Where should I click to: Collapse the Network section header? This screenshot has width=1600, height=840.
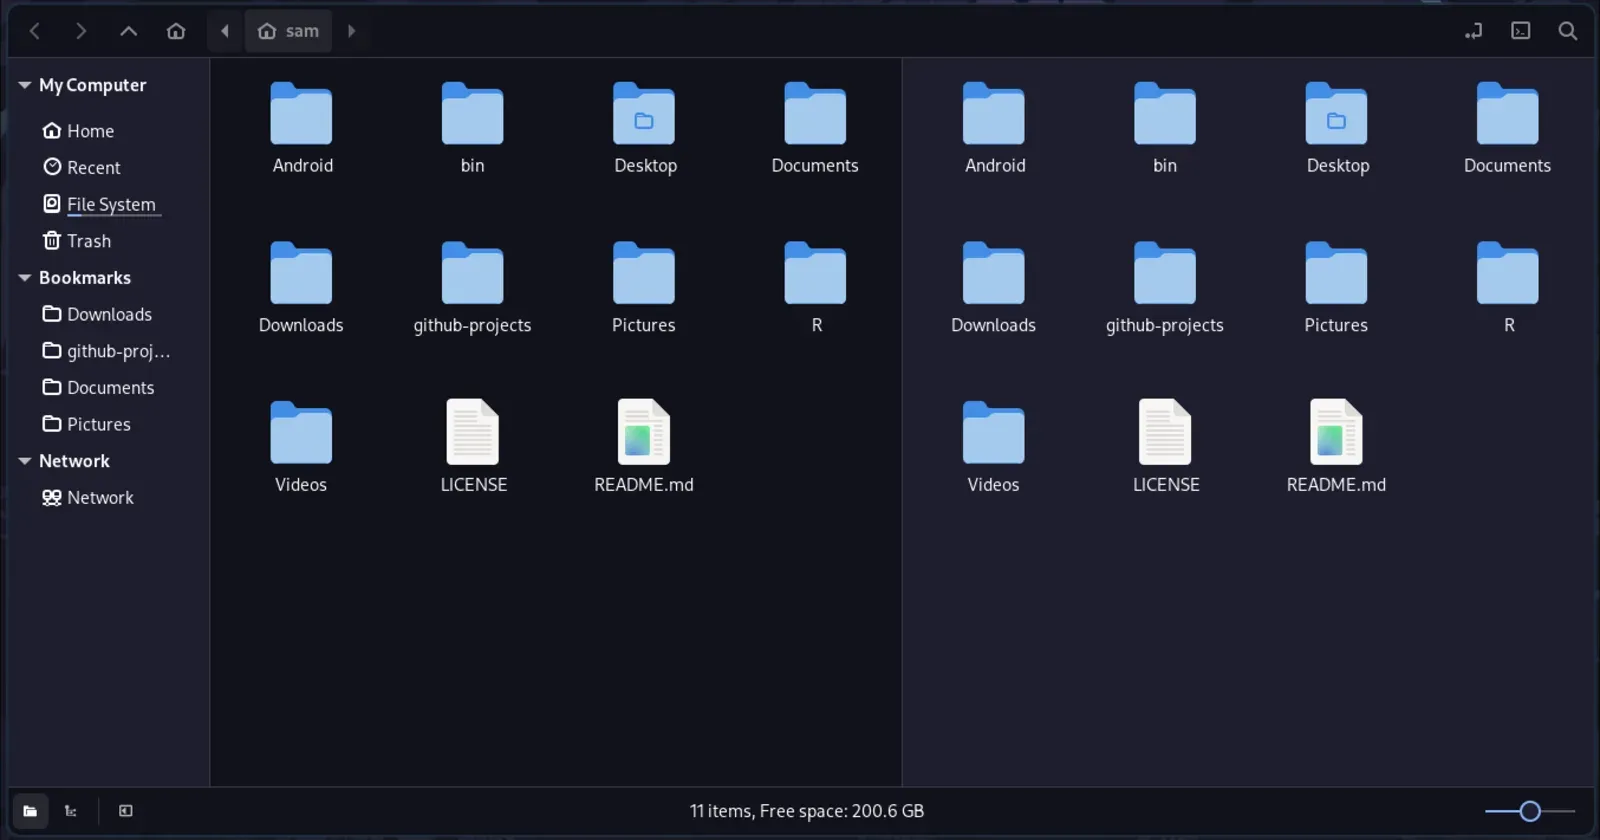(25, 461)
